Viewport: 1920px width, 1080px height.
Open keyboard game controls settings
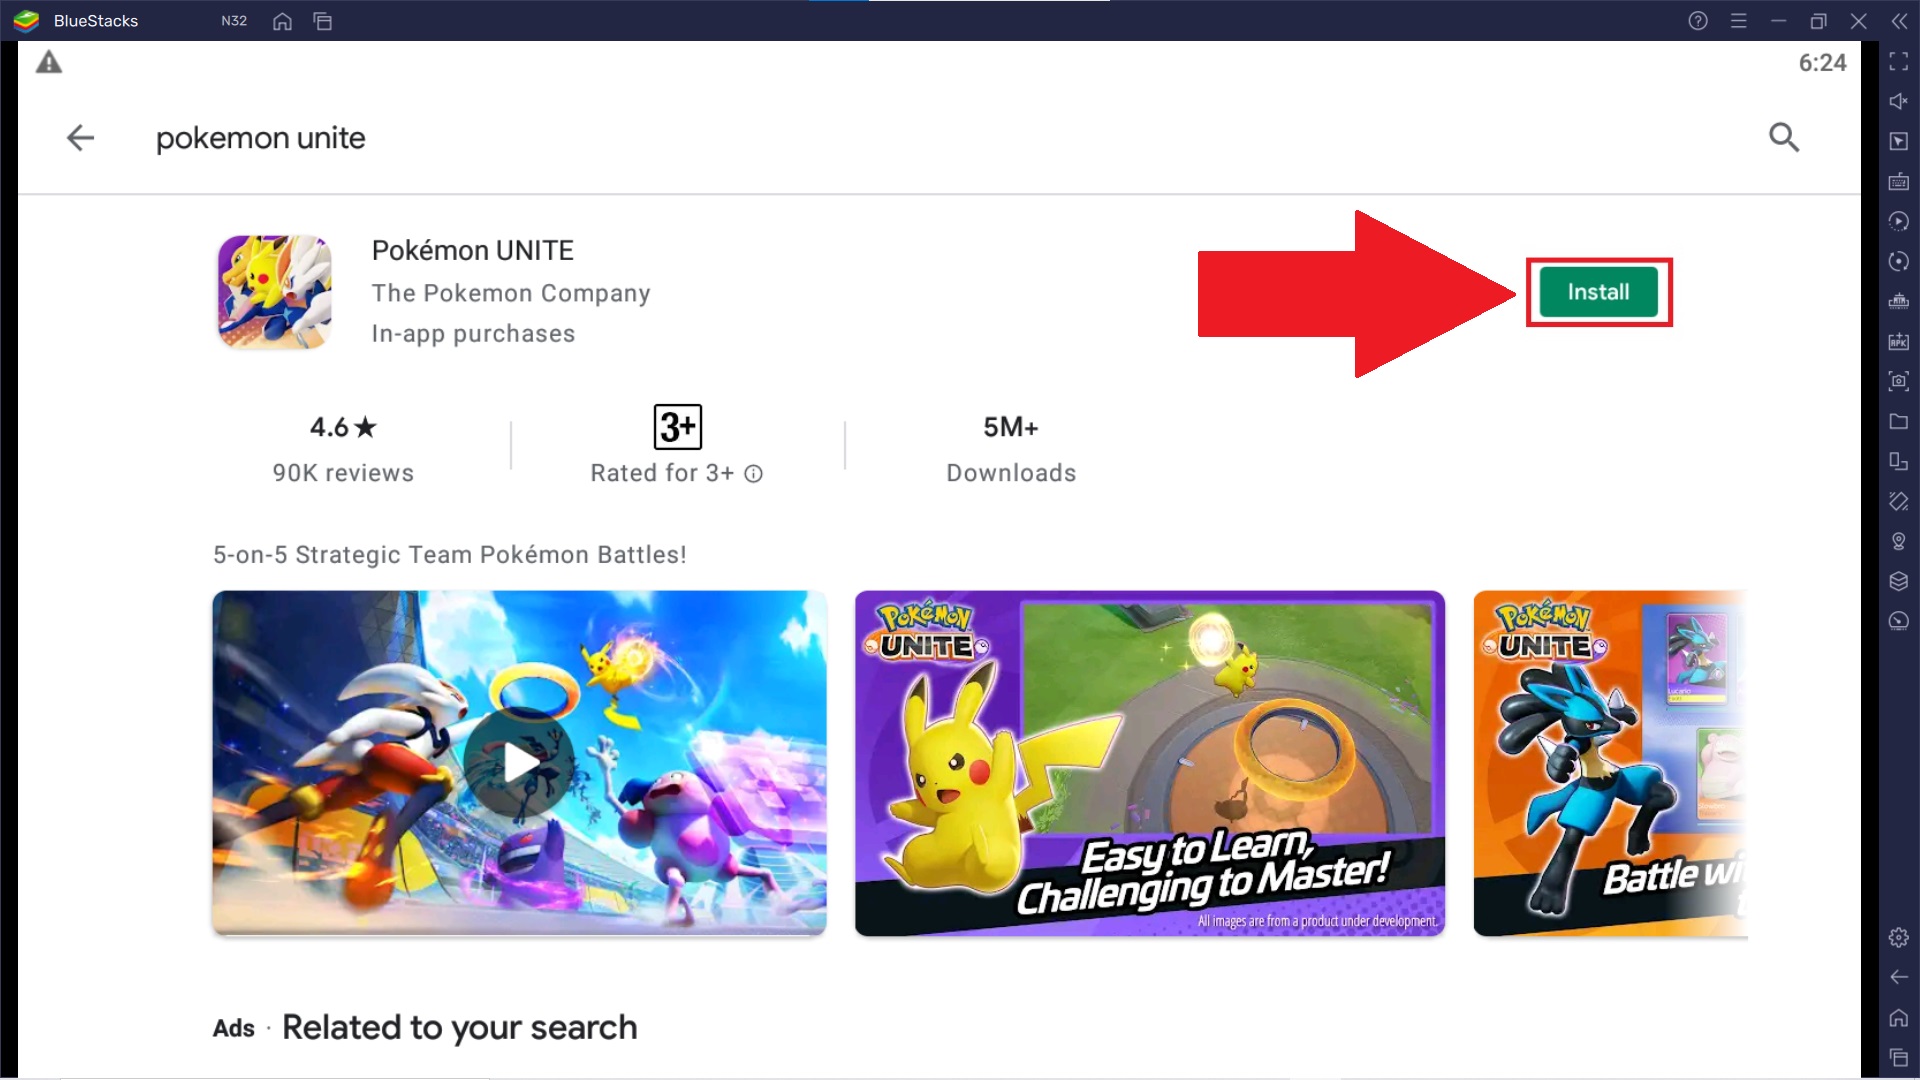click(1898, 182)
